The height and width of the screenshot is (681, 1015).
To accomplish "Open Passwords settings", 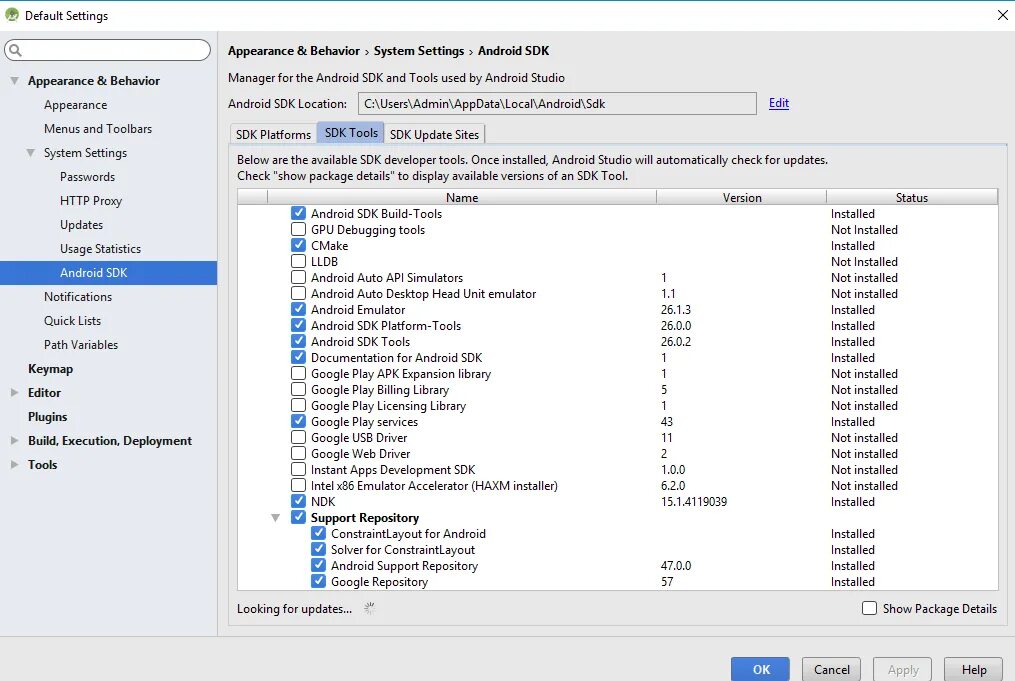I will [x=87, y=177].
